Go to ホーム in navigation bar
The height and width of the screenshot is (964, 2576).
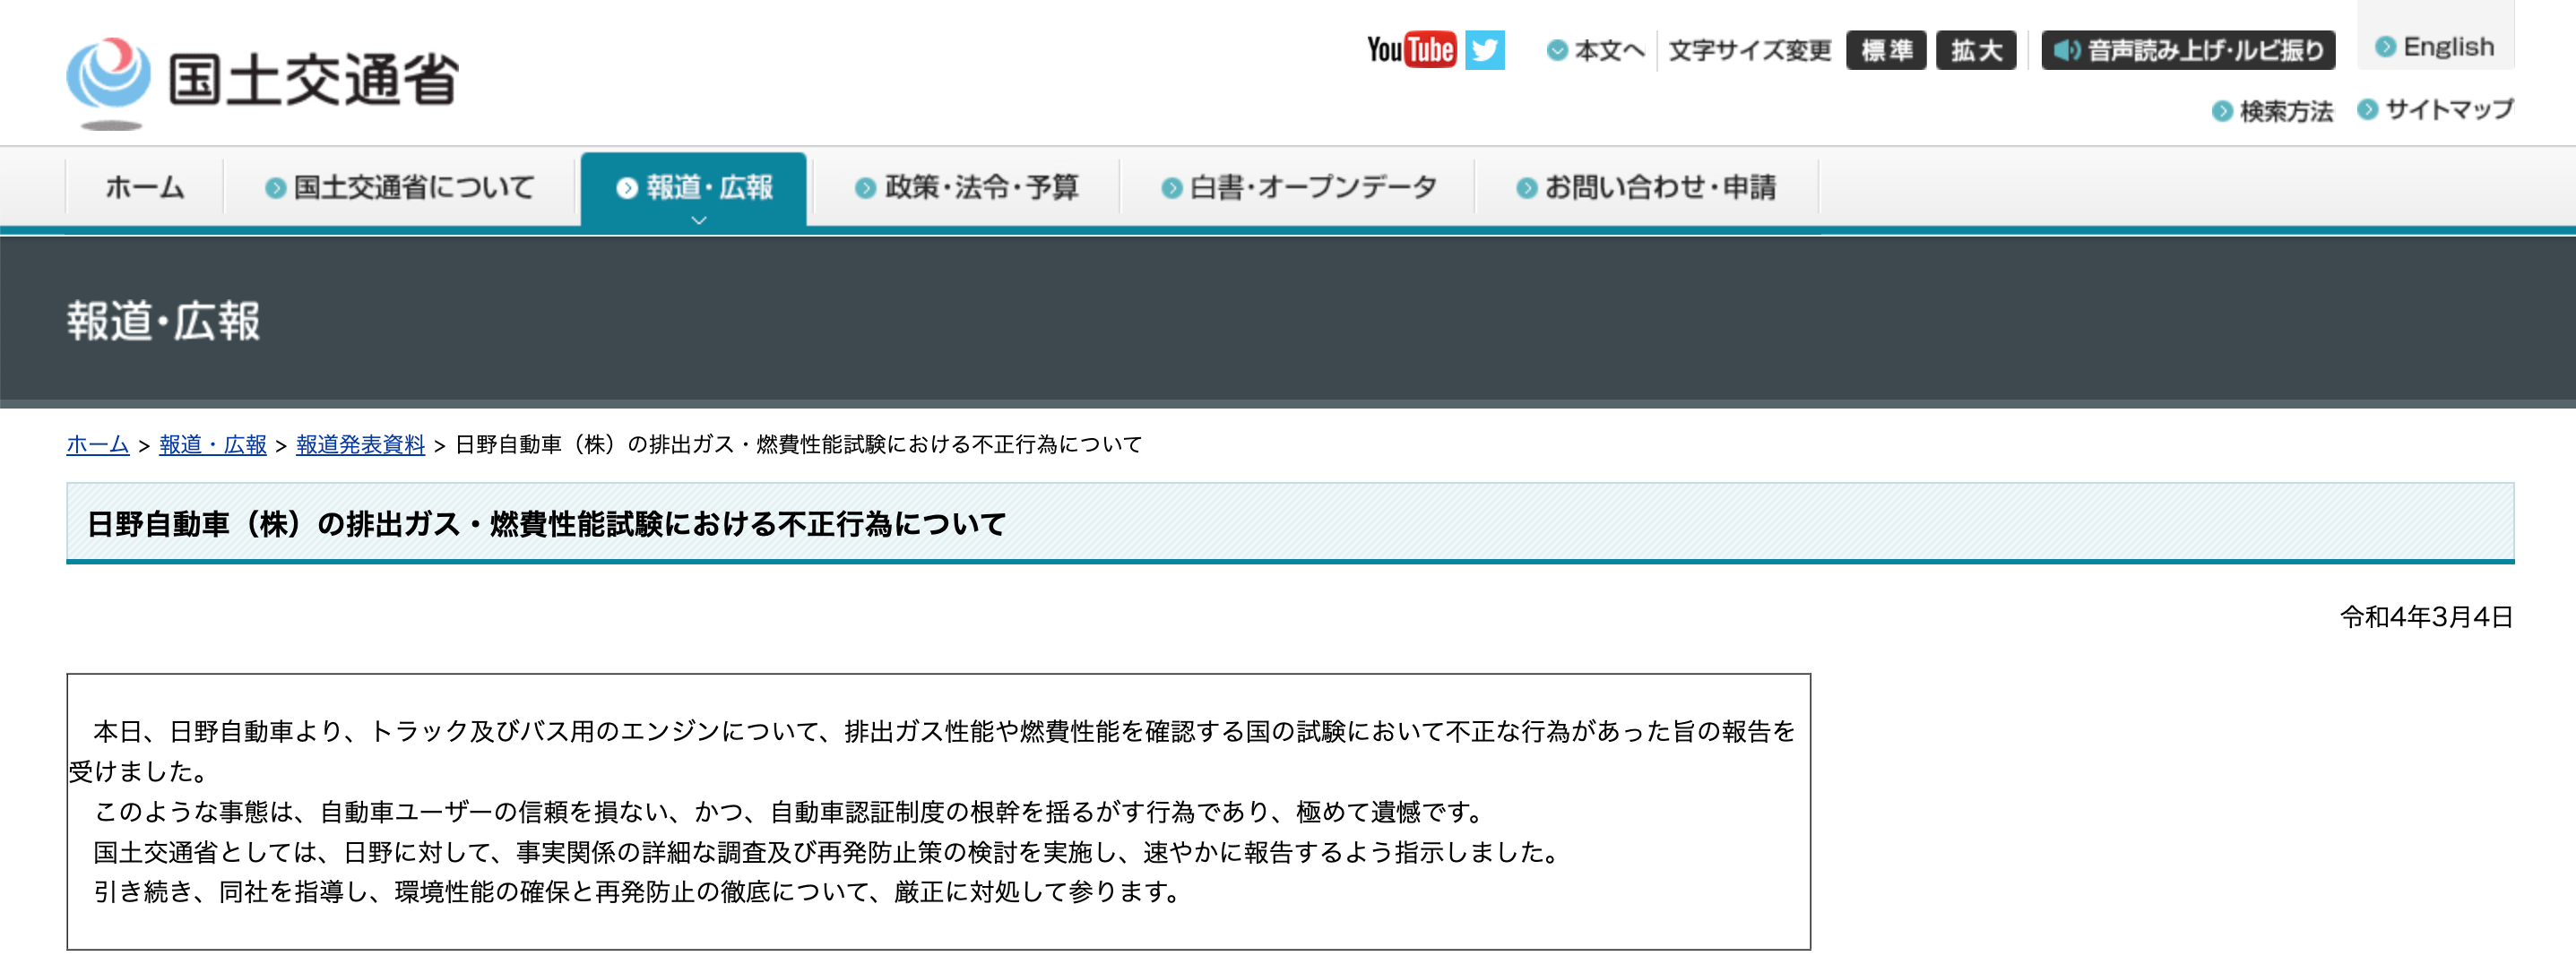click(145, 187)
